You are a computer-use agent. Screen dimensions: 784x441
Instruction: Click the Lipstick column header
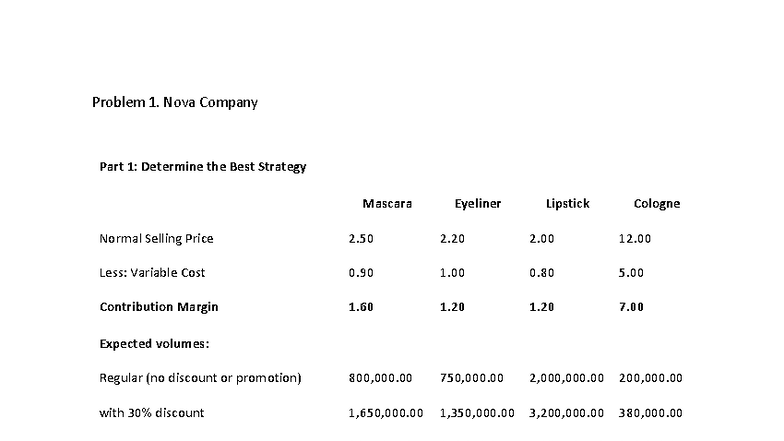567,203
